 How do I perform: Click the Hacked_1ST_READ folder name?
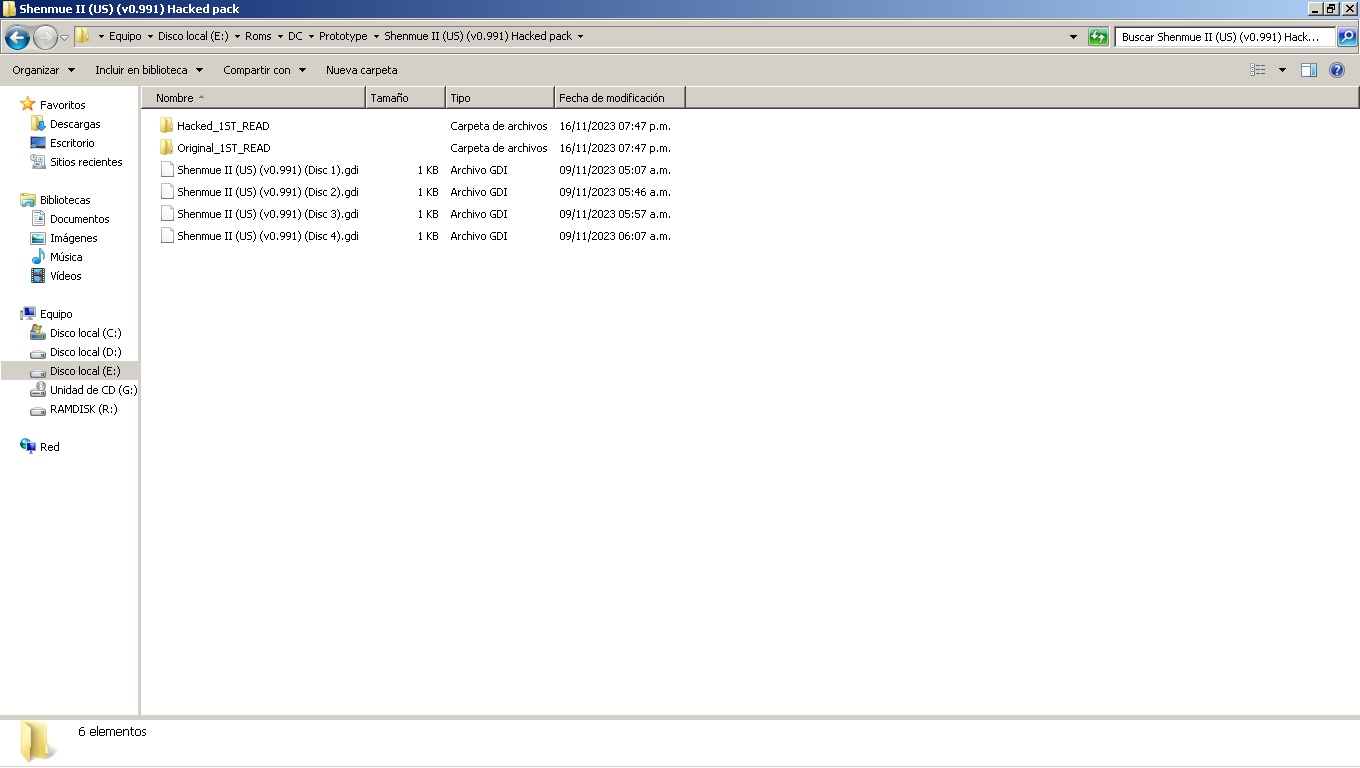pos(223,126)
